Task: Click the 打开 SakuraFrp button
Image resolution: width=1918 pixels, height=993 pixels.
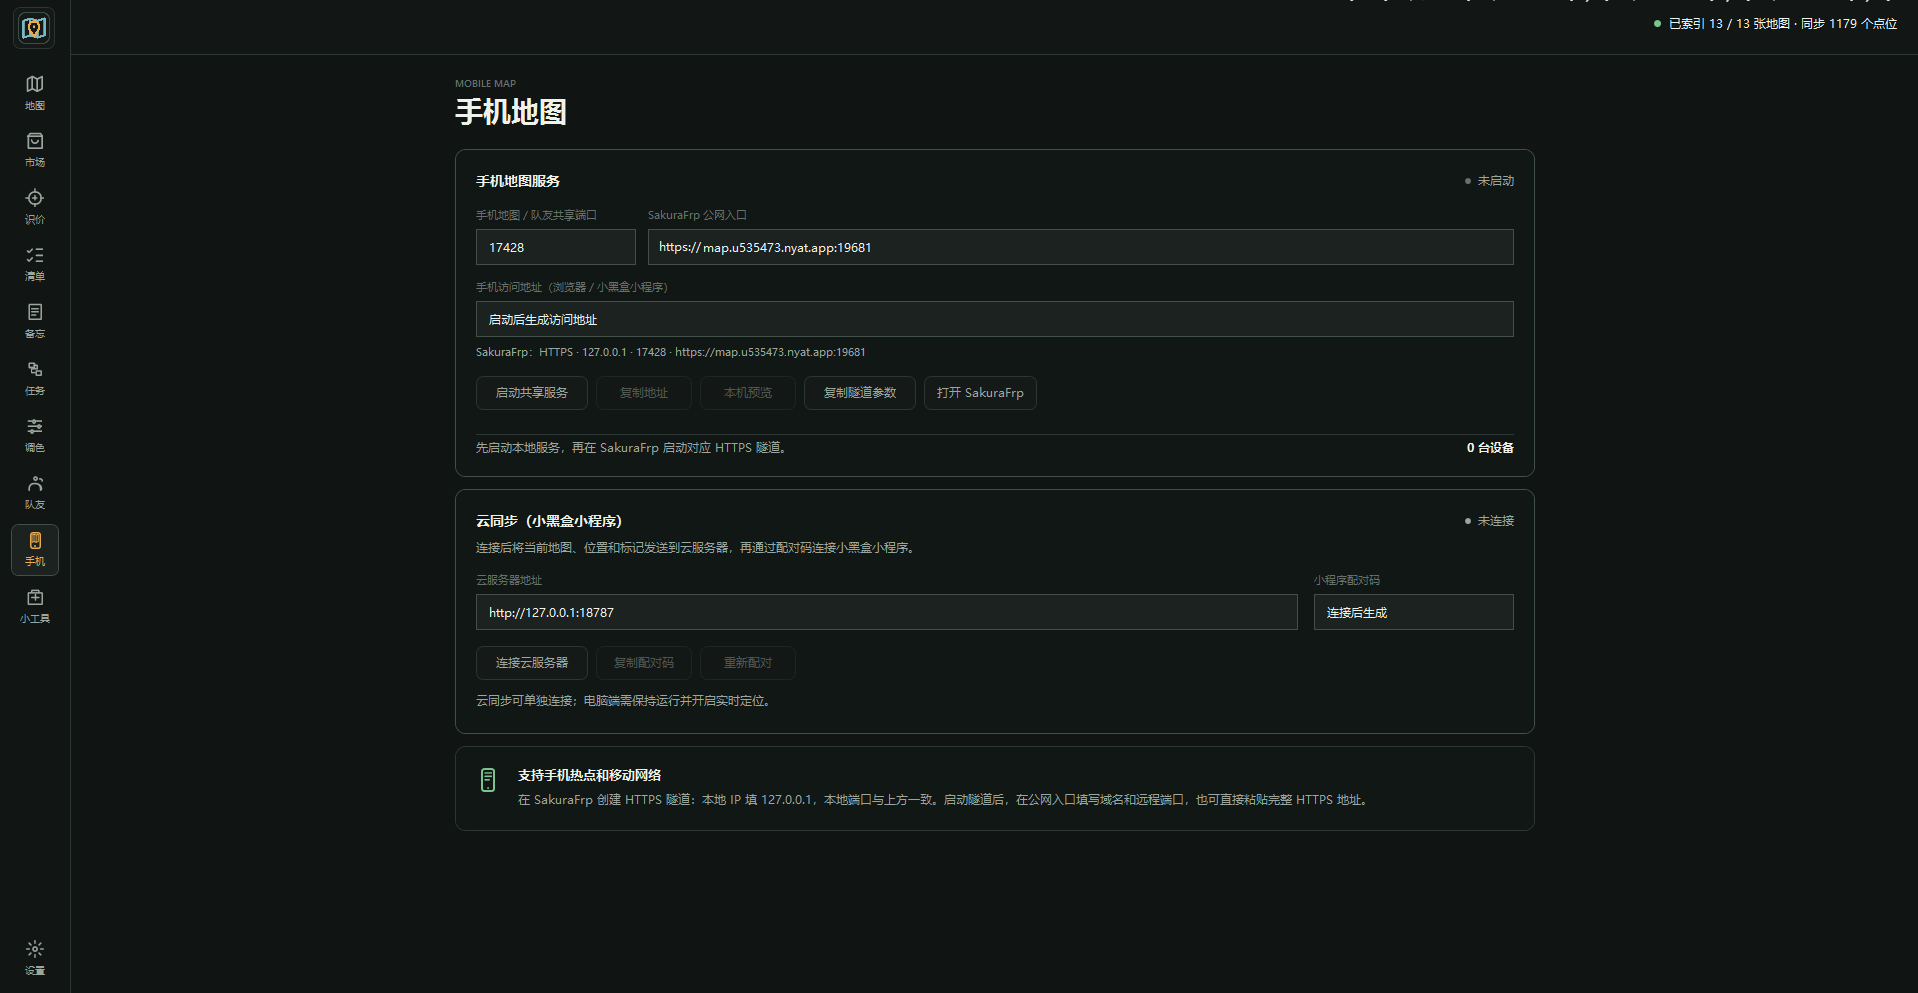Action: coord(980,393)
